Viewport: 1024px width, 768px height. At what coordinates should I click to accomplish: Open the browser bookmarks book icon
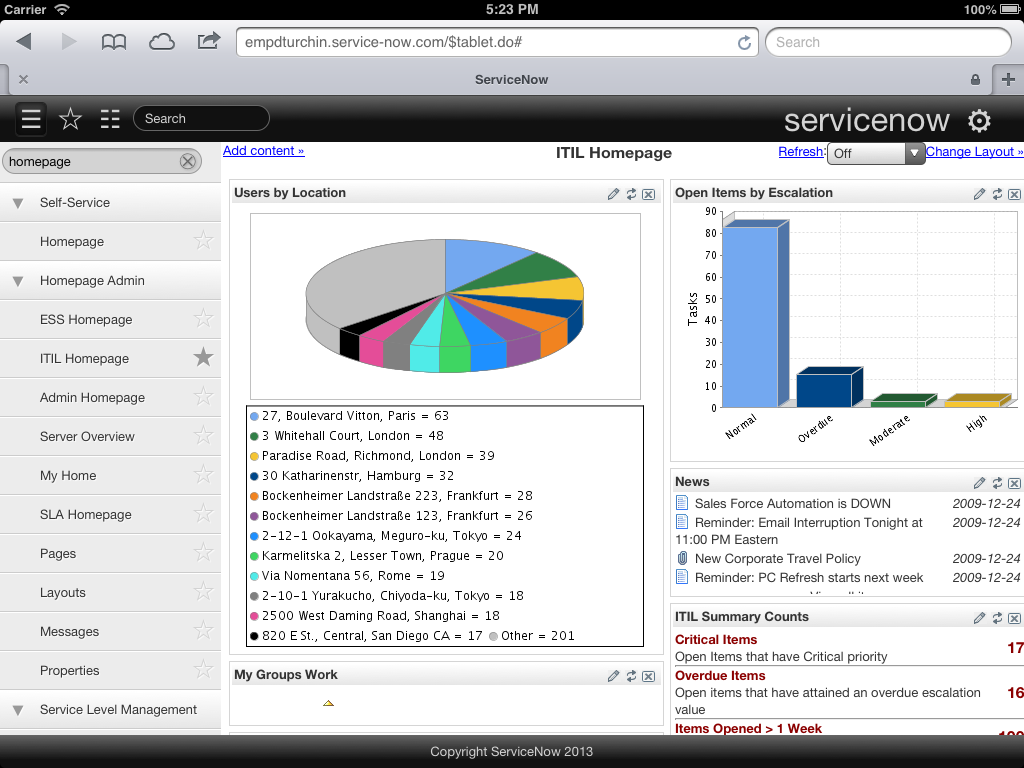tap(114, 42)
